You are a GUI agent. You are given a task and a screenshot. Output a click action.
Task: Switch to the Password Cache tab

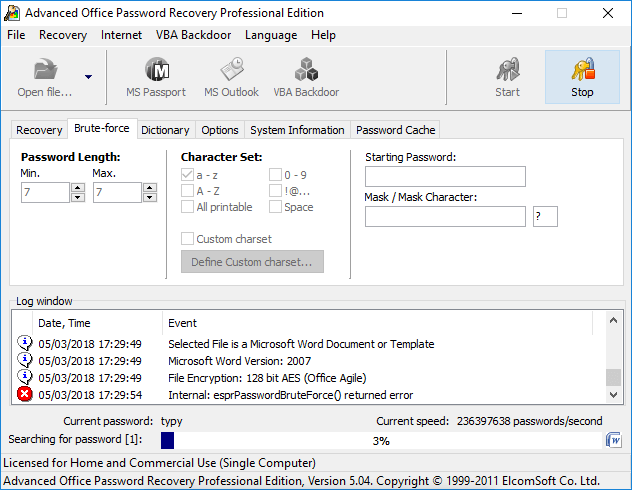point(395,130)
